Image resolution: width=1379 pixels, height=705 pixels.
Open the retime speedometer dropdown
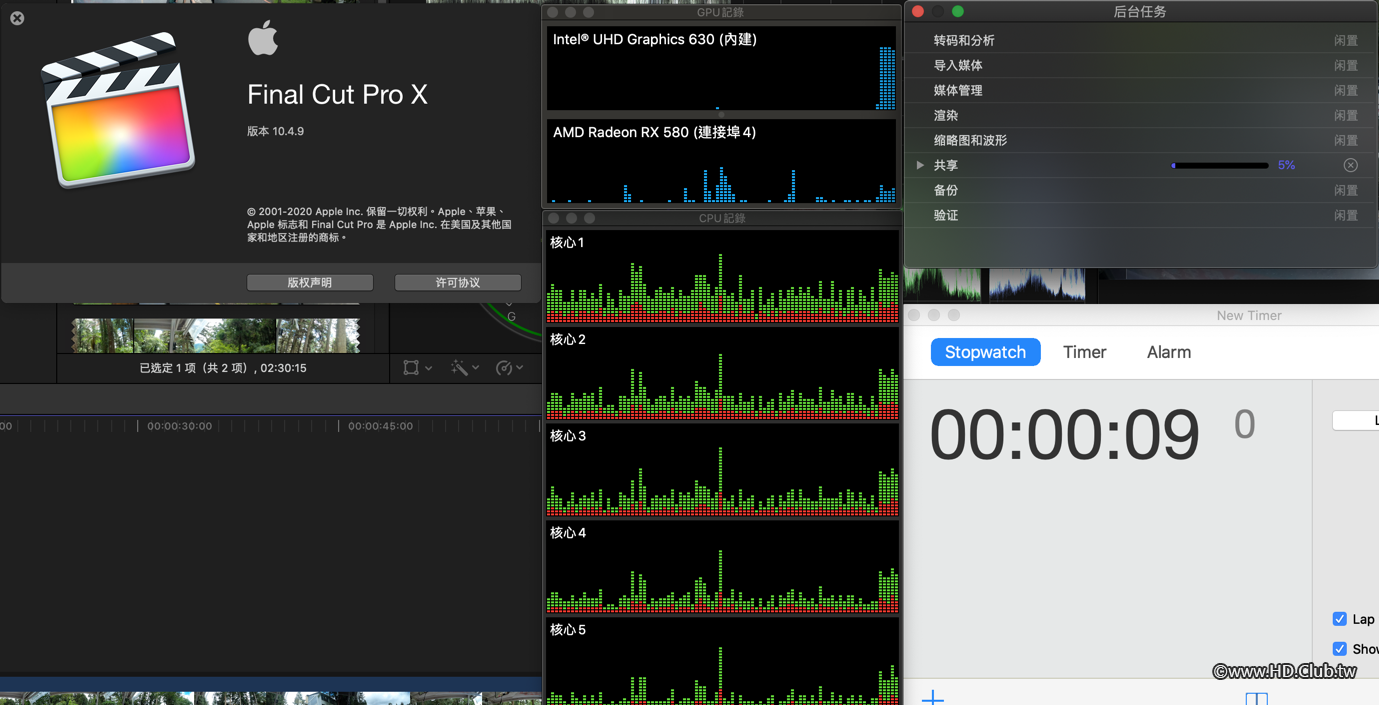pyautogui.click(x=509, y=368)
